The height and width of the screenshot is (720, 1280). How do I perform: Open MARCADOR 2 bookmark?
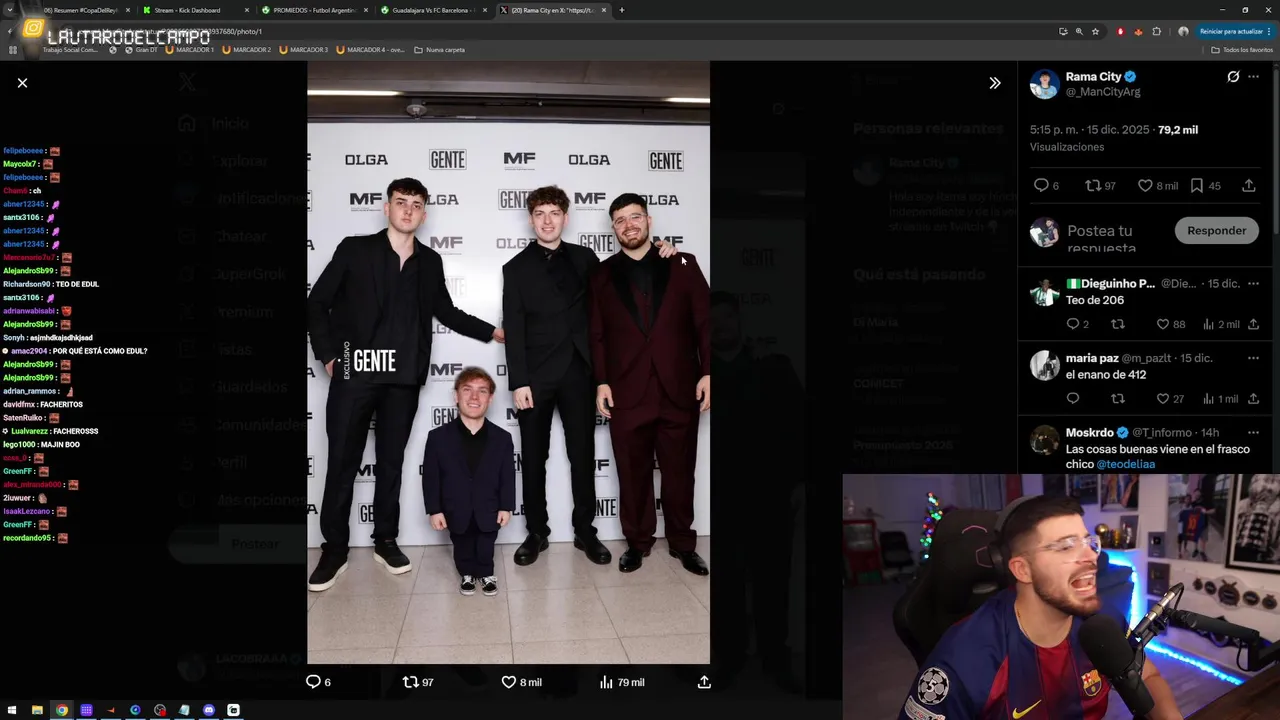(x=247, y=49)
